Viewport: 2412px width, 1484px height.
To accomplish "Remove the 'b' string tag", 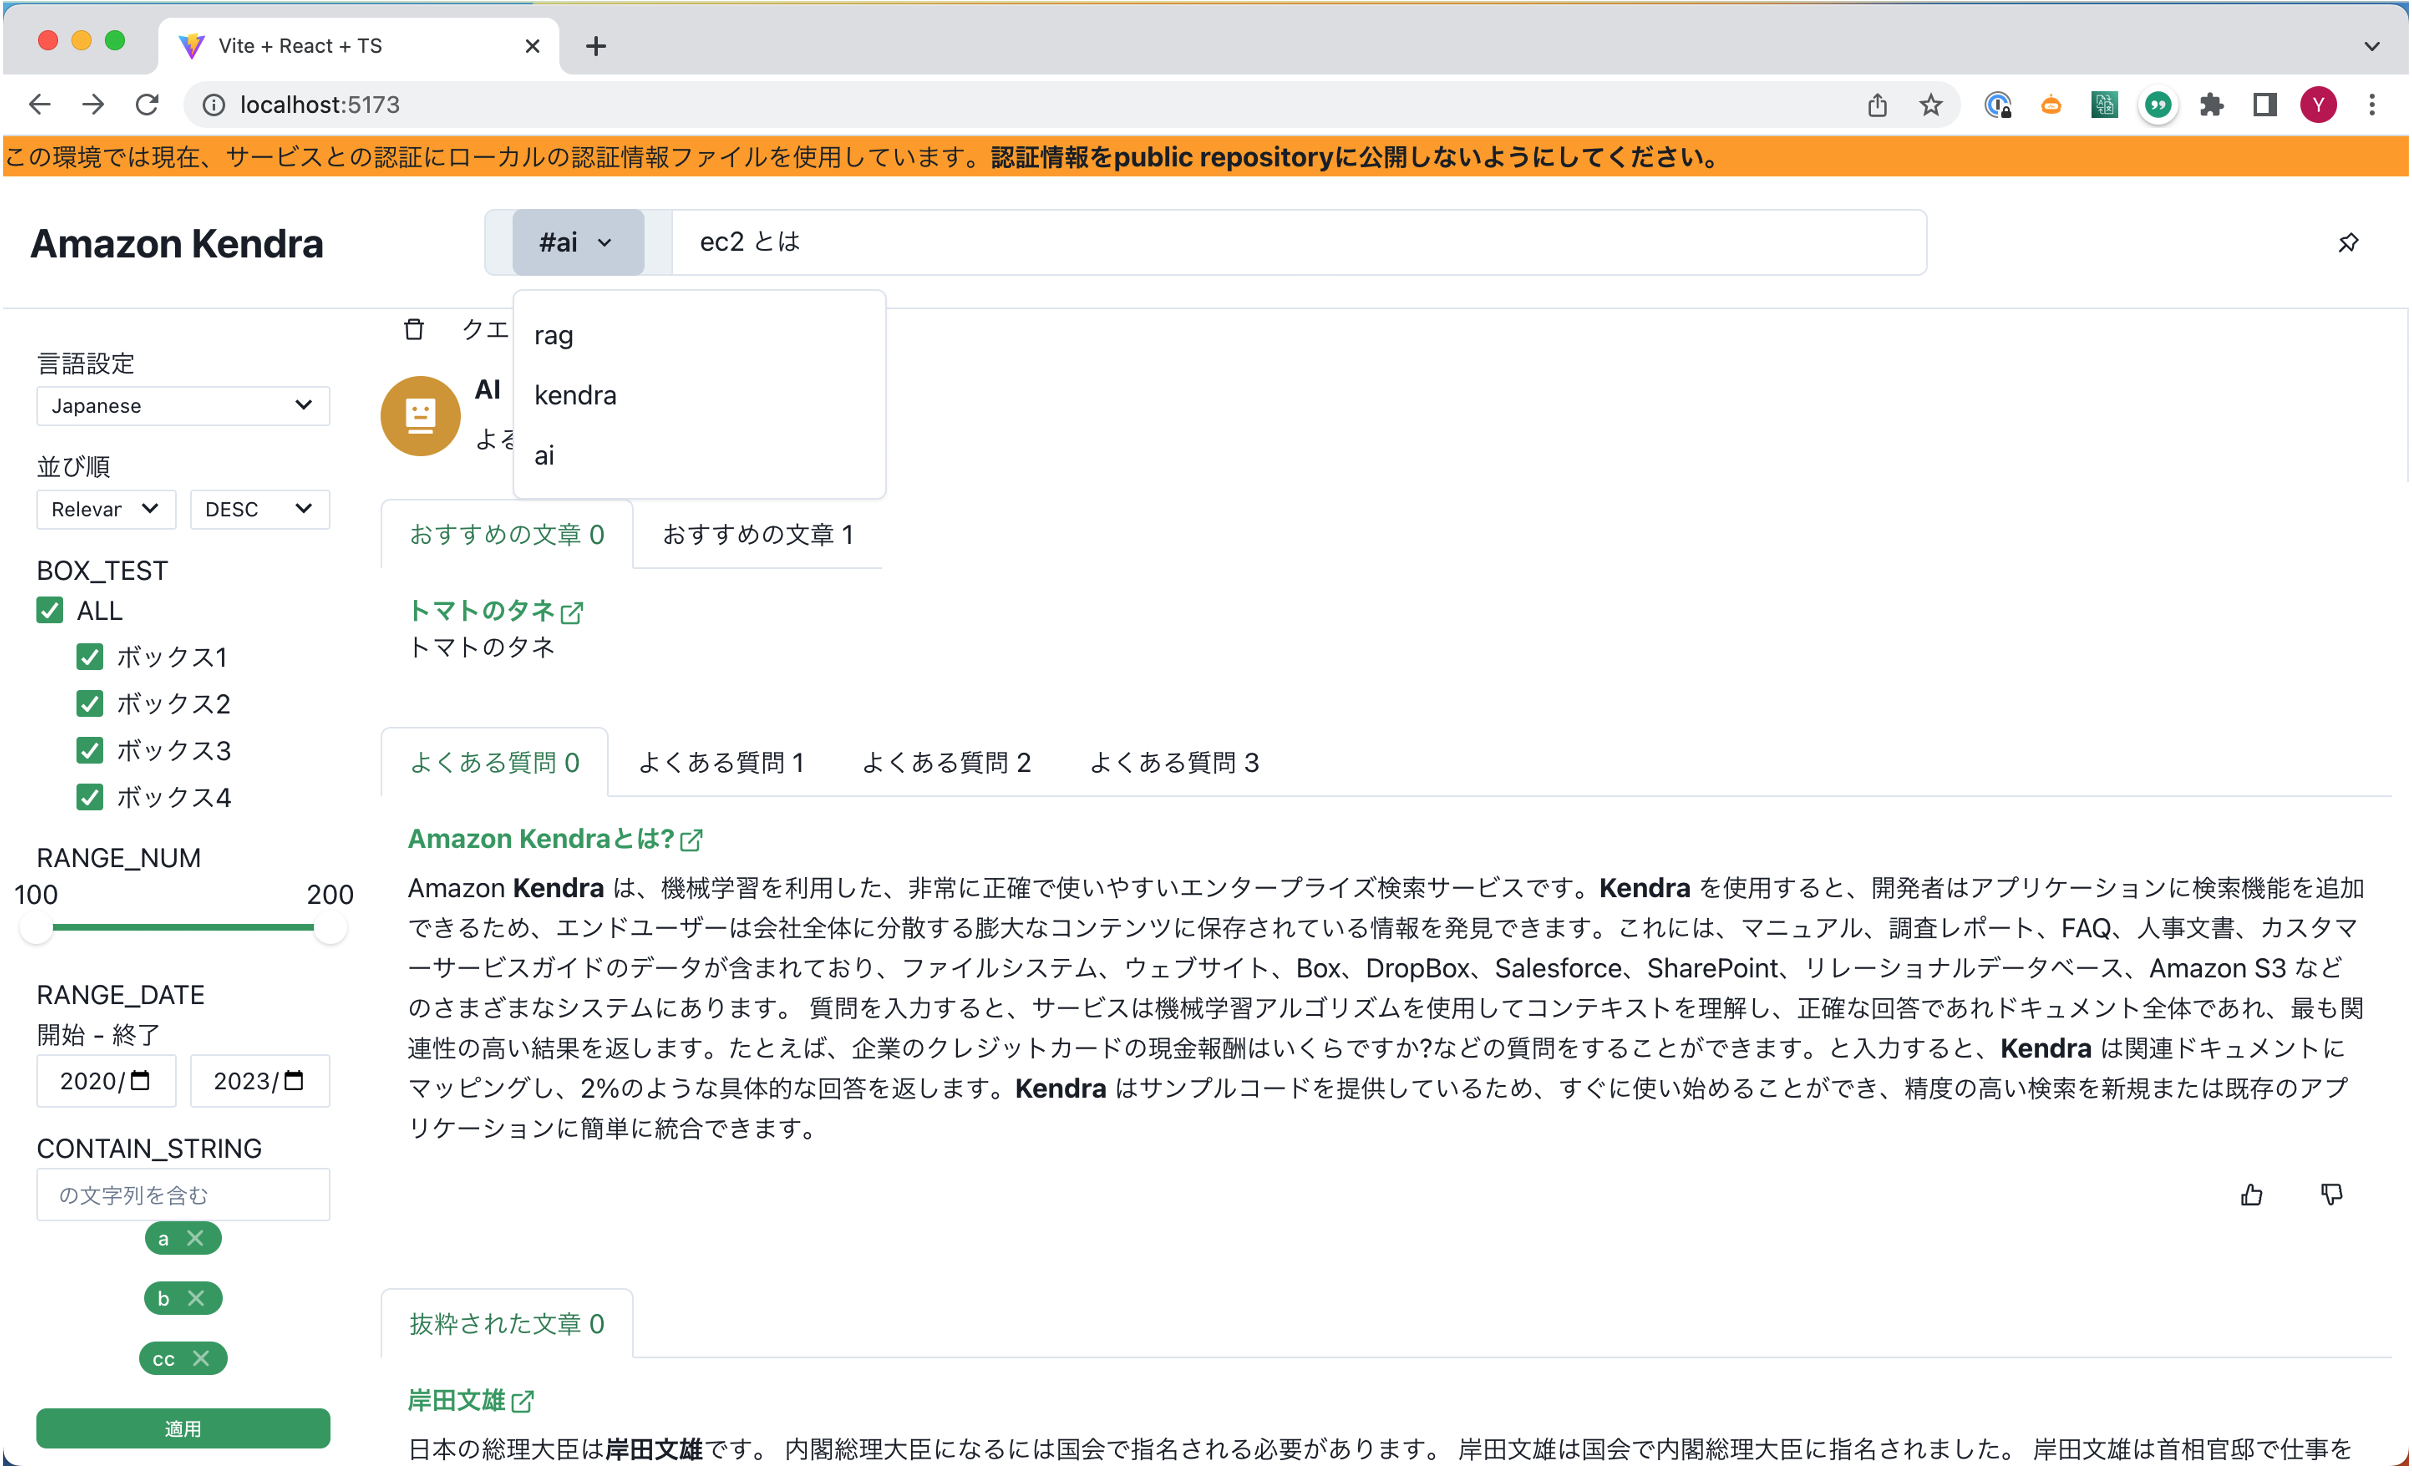I will point(196,1299).
